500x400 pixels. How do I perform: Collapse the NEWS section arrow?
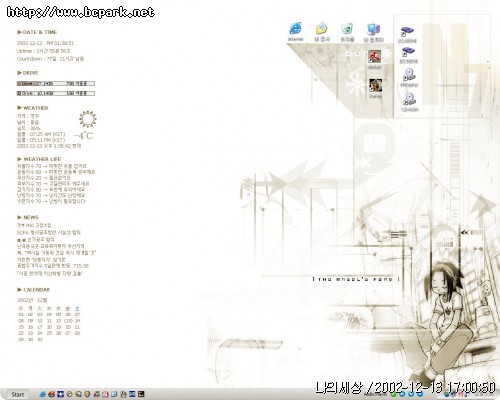19,217
